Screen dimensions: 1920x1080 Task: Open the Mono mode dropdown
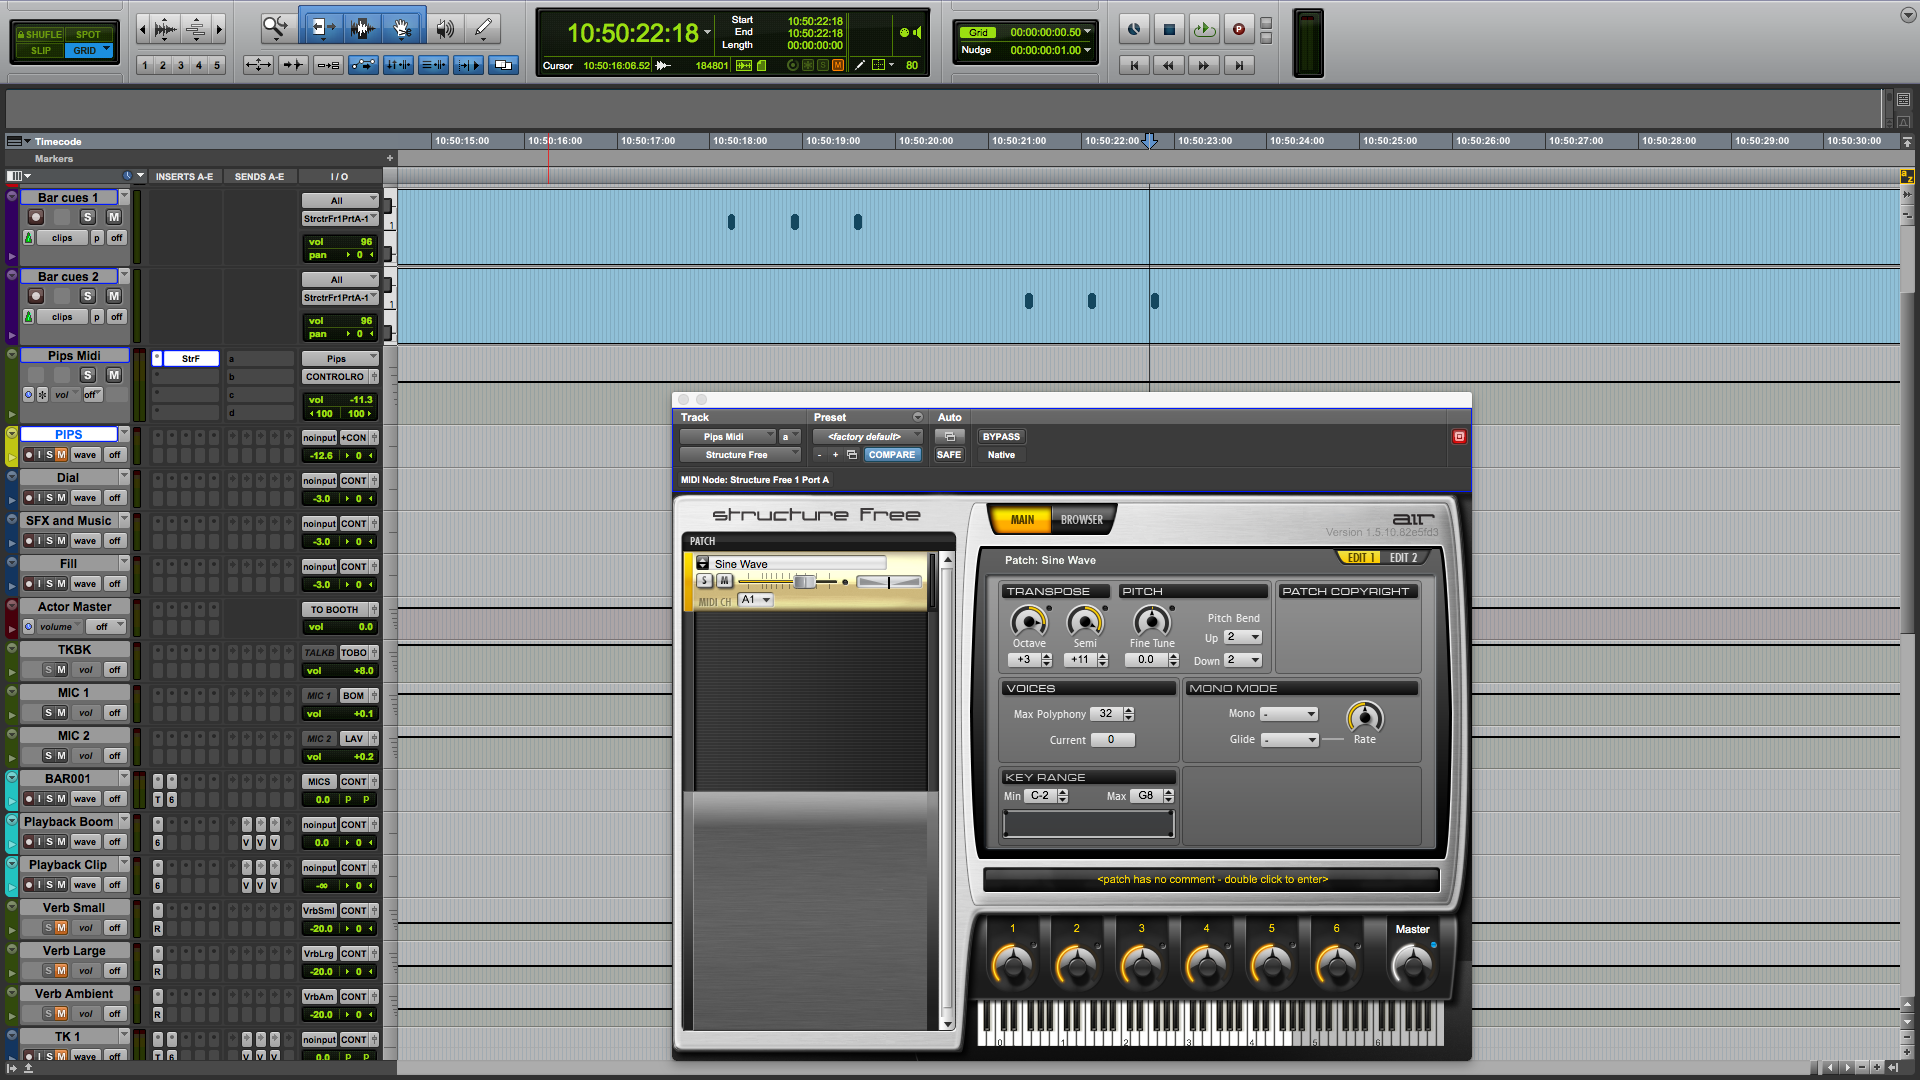[x=1289, y=714]
